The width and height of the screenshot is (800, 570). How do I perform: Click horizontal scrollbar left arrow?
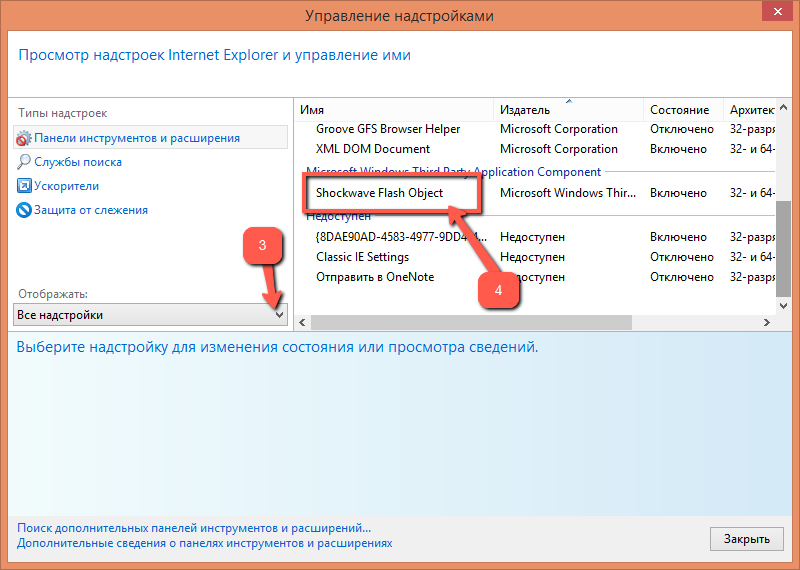(302, 323)
